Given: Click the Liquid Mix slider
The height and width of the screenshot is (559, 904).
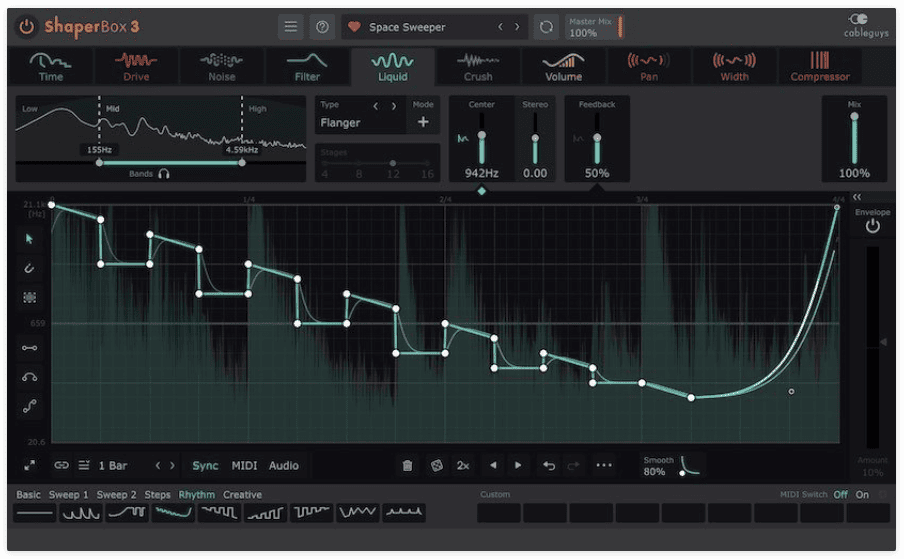Looking at the screenshot, I should 854,139.
